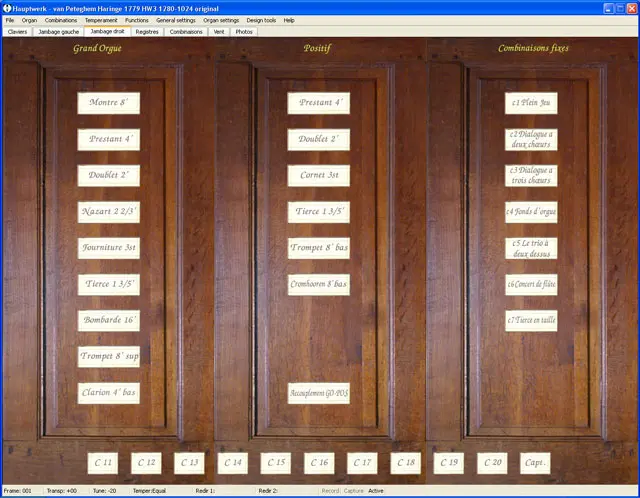Choose the c7 Tierce en taille combination
The height and width of the screenshot is (498, 640).
[530, 320]
